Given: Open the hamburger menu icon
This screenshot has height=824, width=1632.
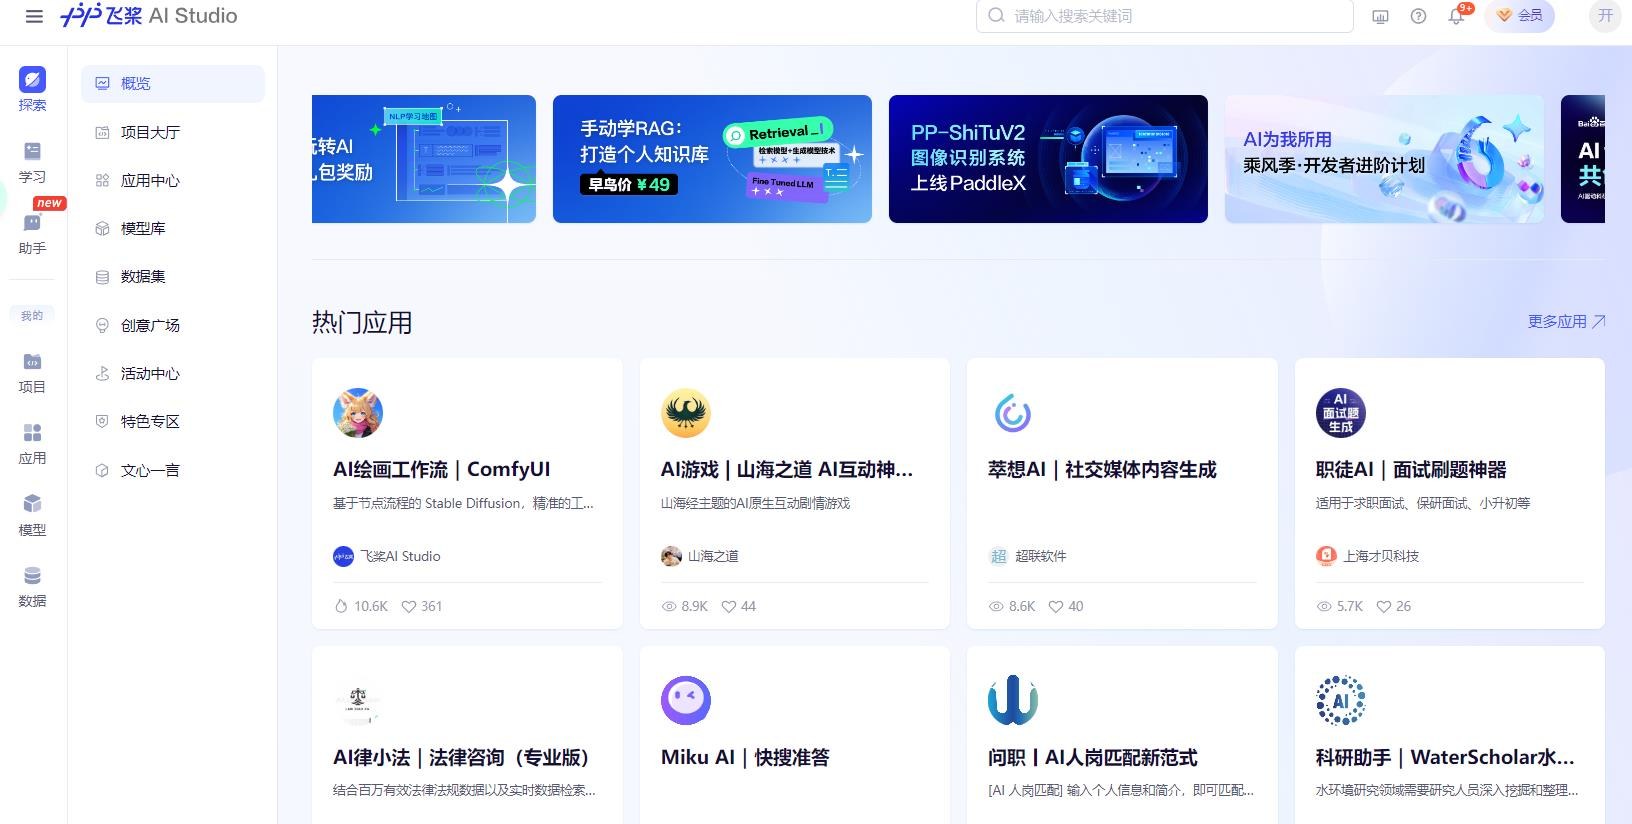Looking at the screenshot, I should coord(34,16).
